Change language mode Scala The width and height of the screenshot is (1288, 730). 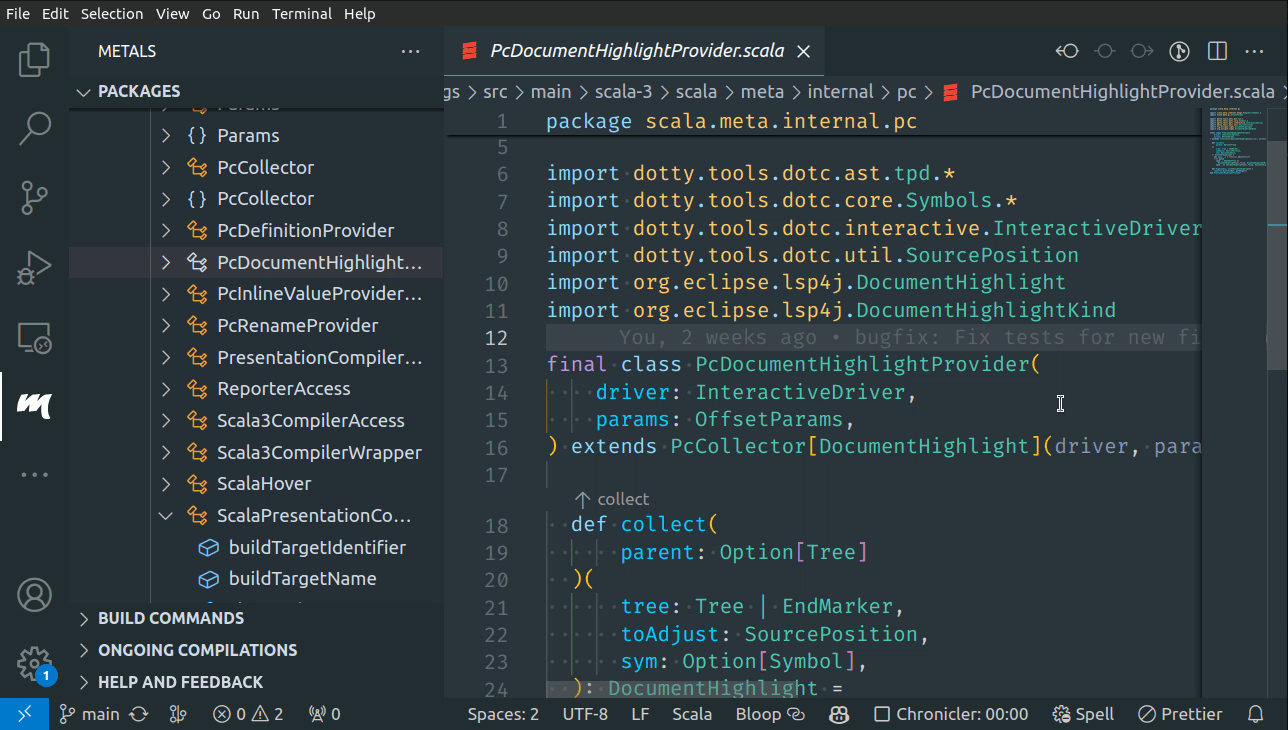click(692, 714)
